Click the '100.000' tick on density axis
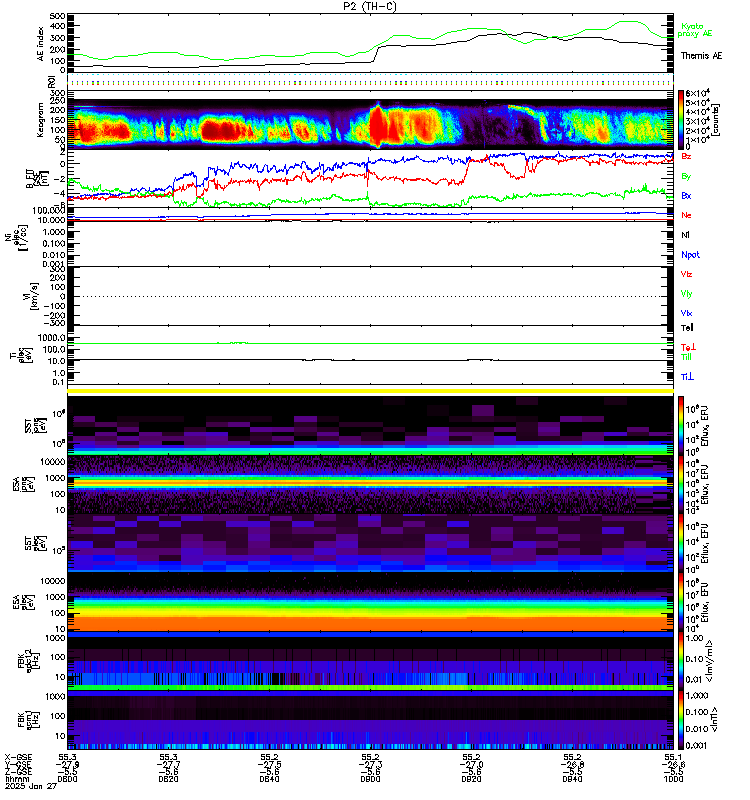Screen dimensions: 750x800 point(48,211)
